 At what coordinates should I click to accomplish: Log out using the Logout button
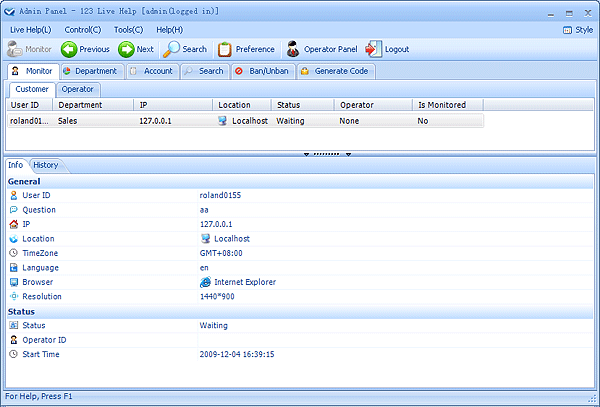pyautogui.click(x=388, y=49)
